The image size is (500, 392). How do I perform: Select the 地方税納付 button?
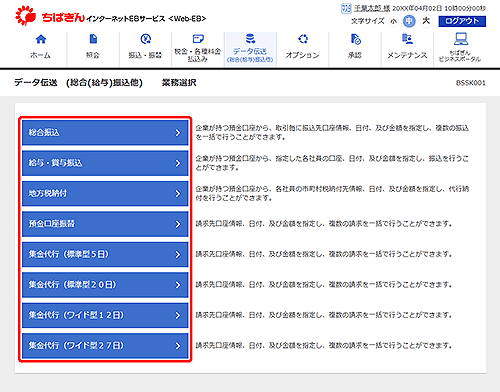105,193
